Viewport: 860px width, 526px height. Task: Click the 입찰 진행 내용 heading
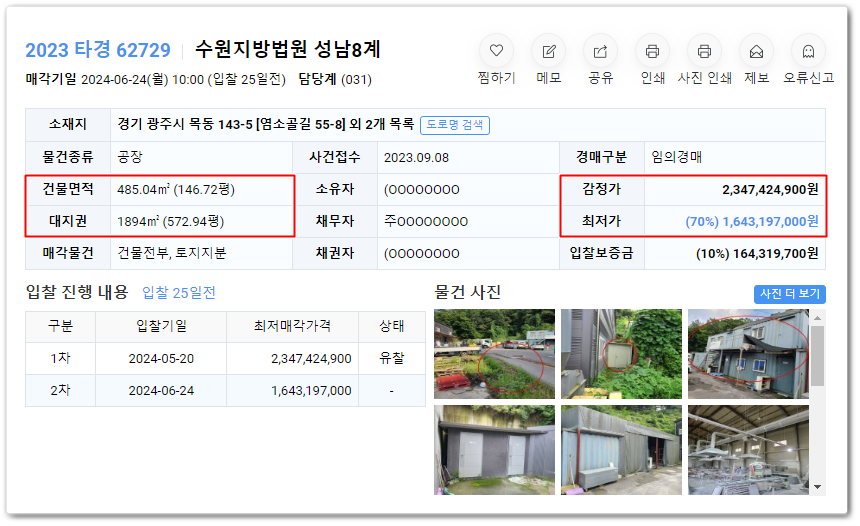[x=77, y=292]
